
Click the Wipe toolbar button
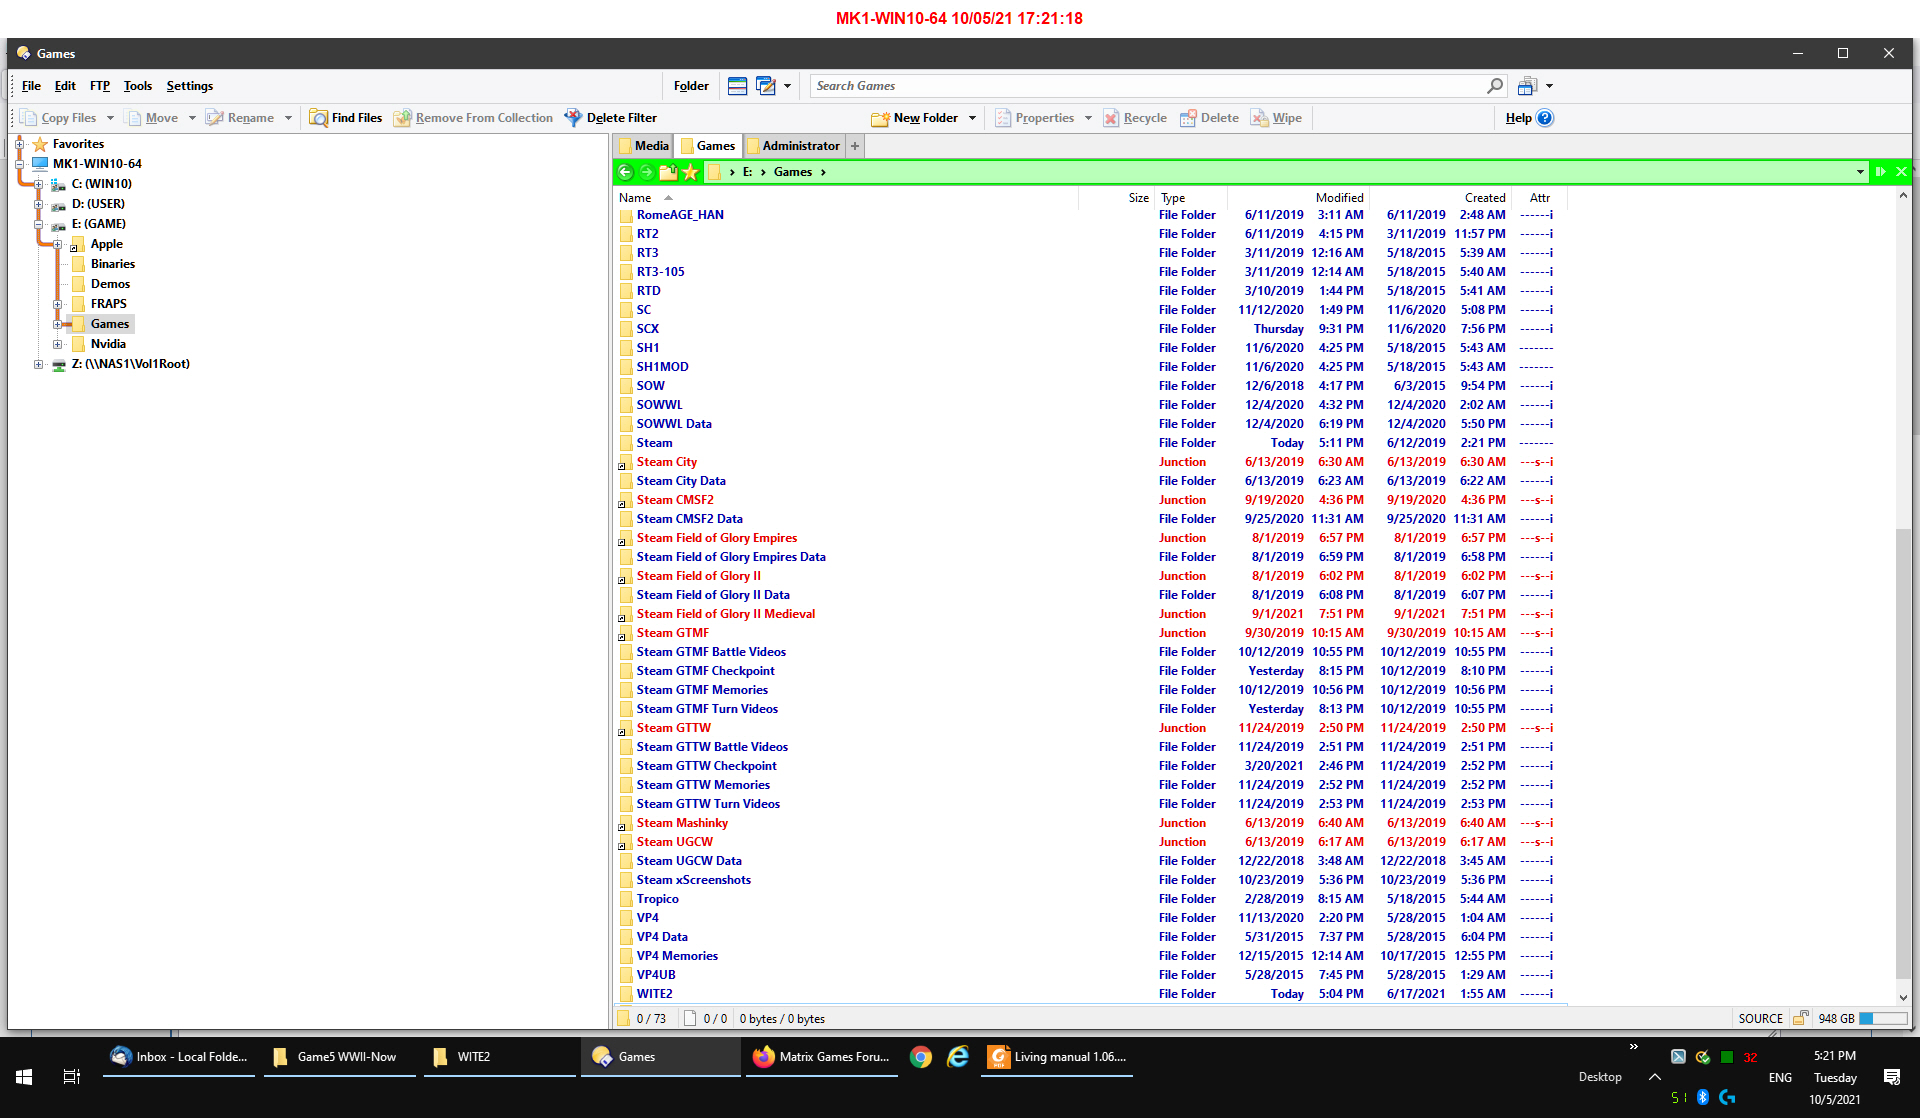click(x=1276, y=118)
